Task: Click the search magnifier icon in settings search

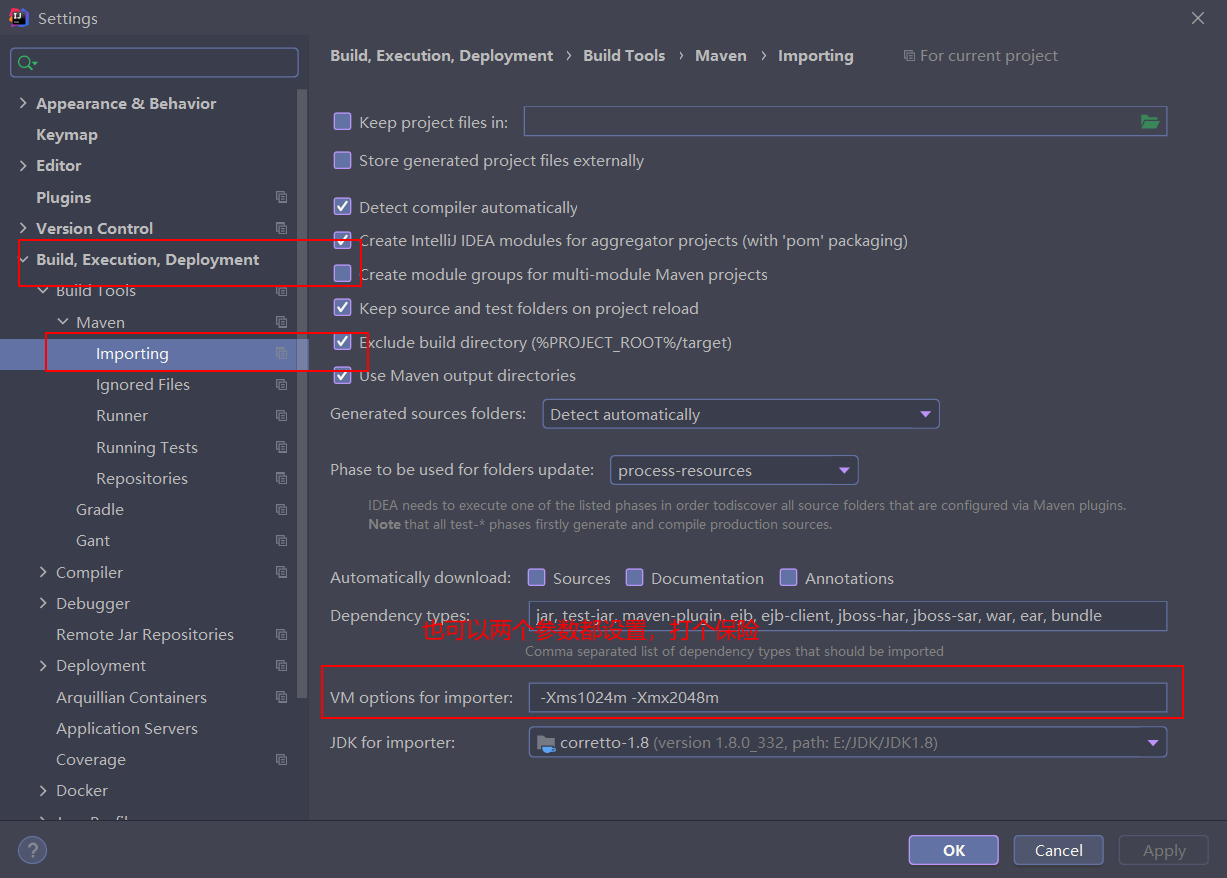Action: [x=26, y=63]
